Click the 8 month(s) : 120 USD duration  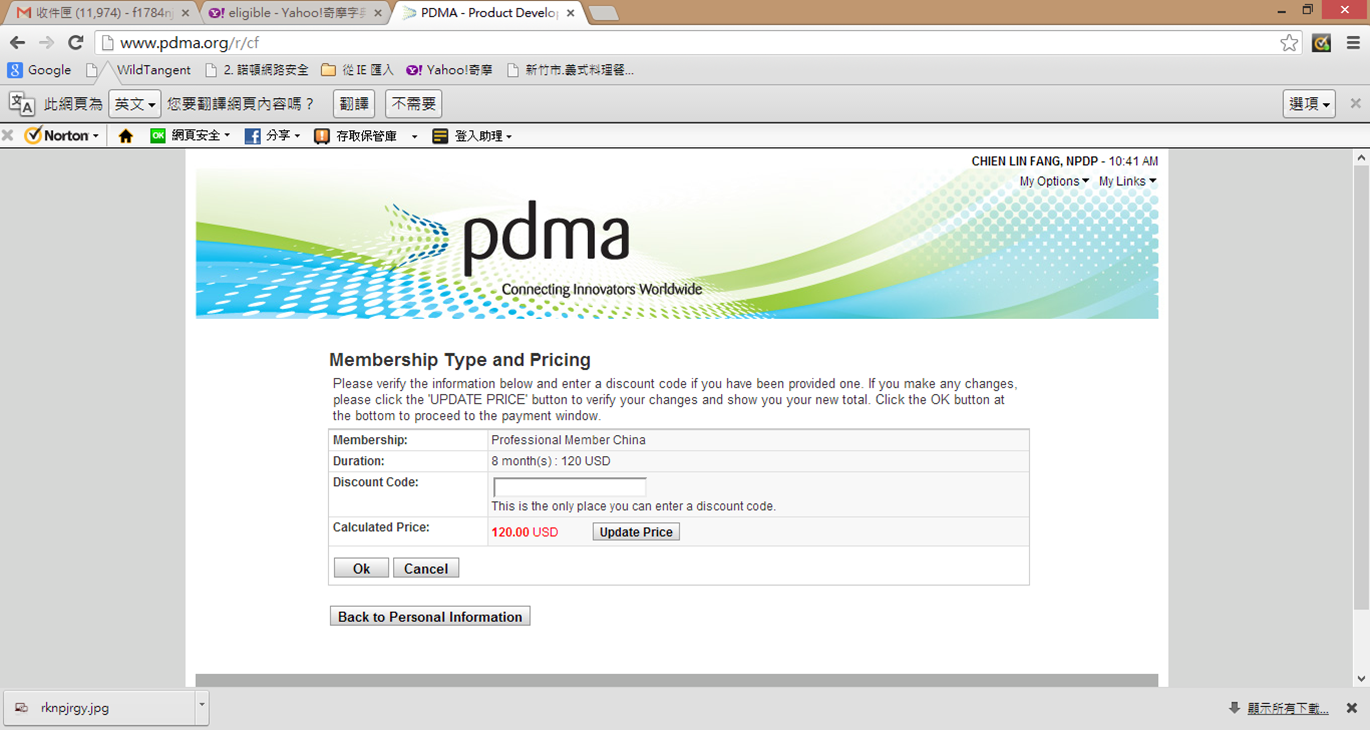click(550, 461)
